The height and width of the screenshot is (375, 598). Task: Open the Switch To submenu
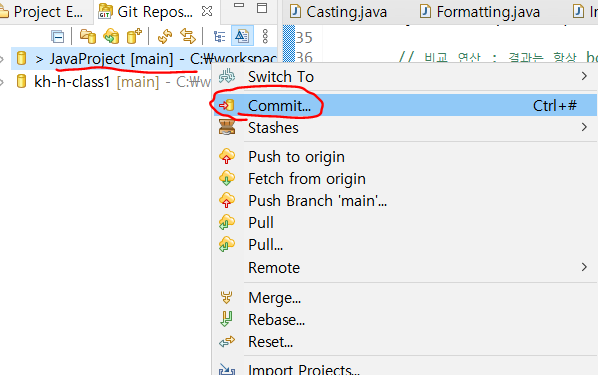[405, 77]
